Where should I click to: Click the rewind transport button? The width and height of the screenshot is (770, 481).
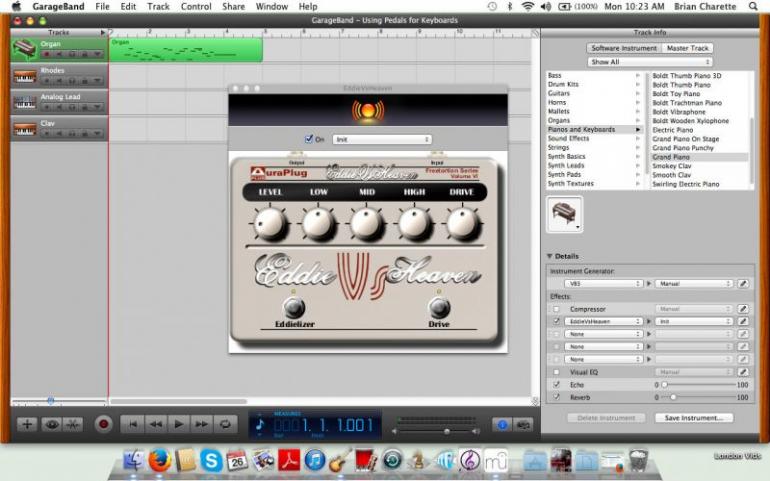tap(156, 424)
